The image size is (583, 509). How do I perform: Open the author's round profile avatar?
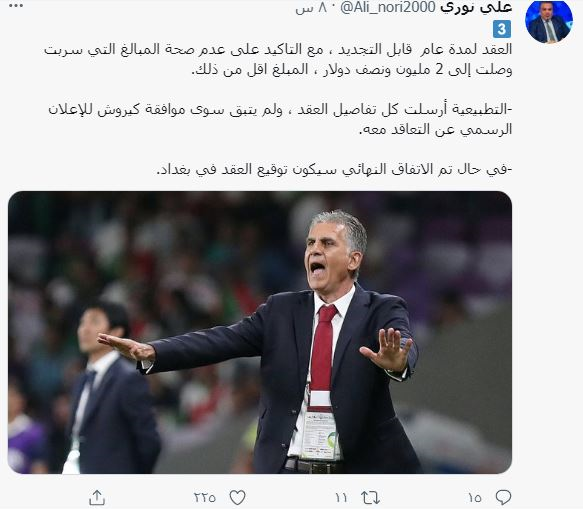(x=548, y=21)
